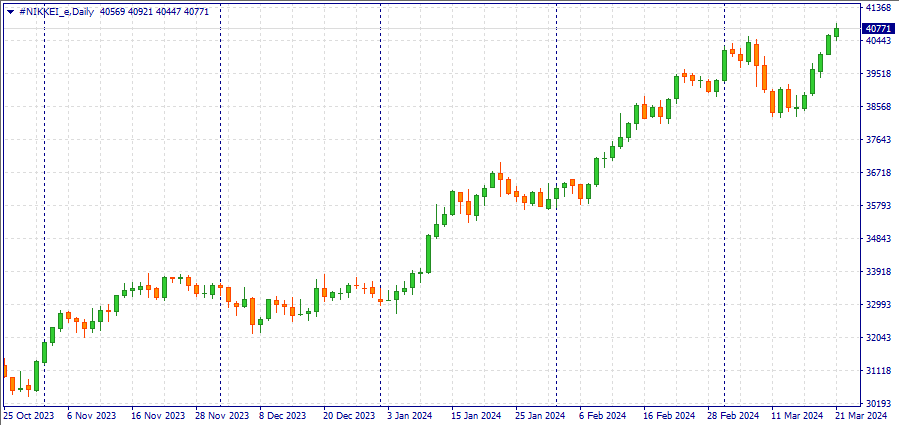Select the 32993 price axis label
This screenshot has height=425, width=899.
tap(878, 305)
